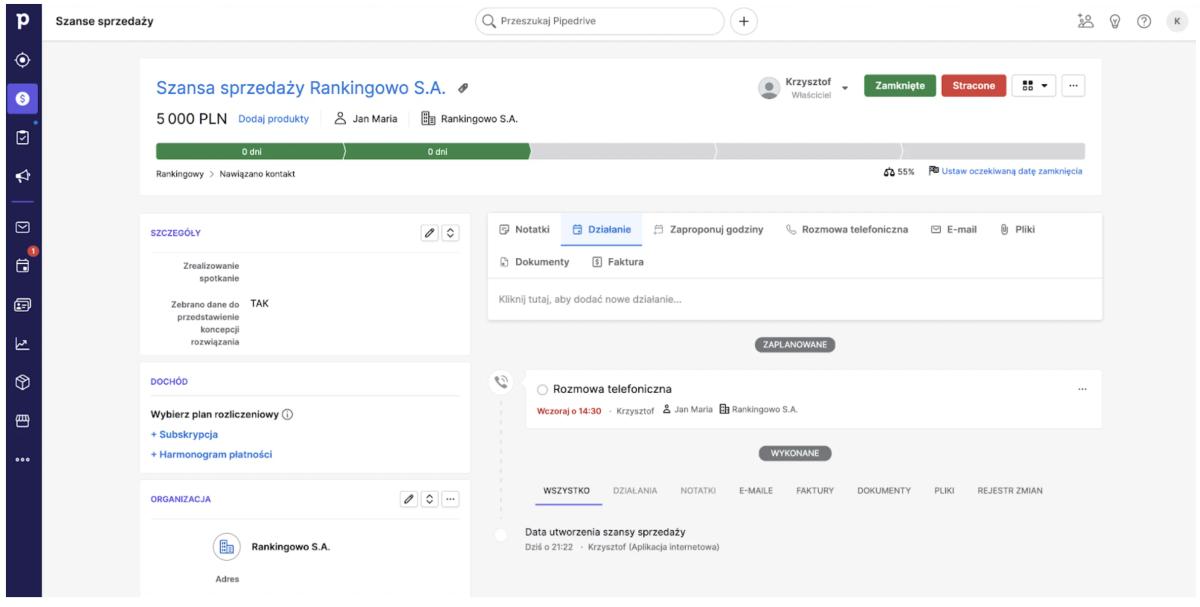Open help question mark icon

(1145, 21)
